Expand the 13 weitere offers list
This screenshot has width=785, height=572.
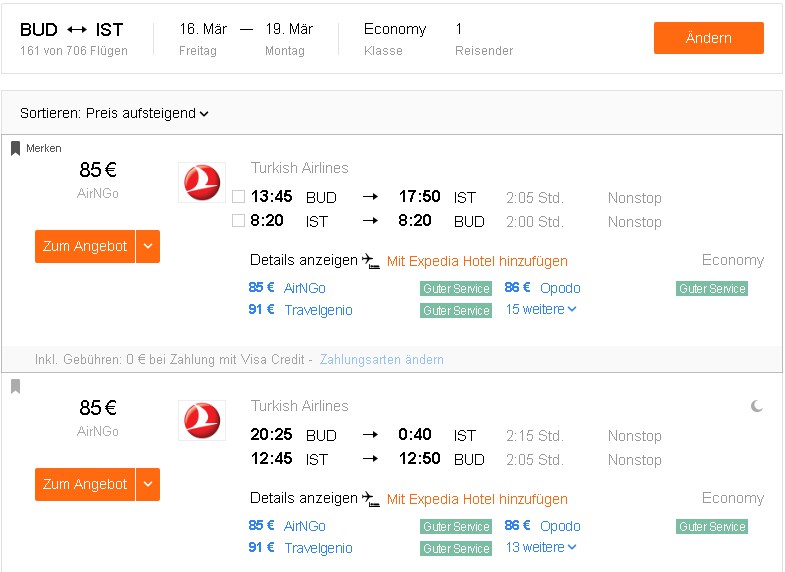tap(541, 547)
